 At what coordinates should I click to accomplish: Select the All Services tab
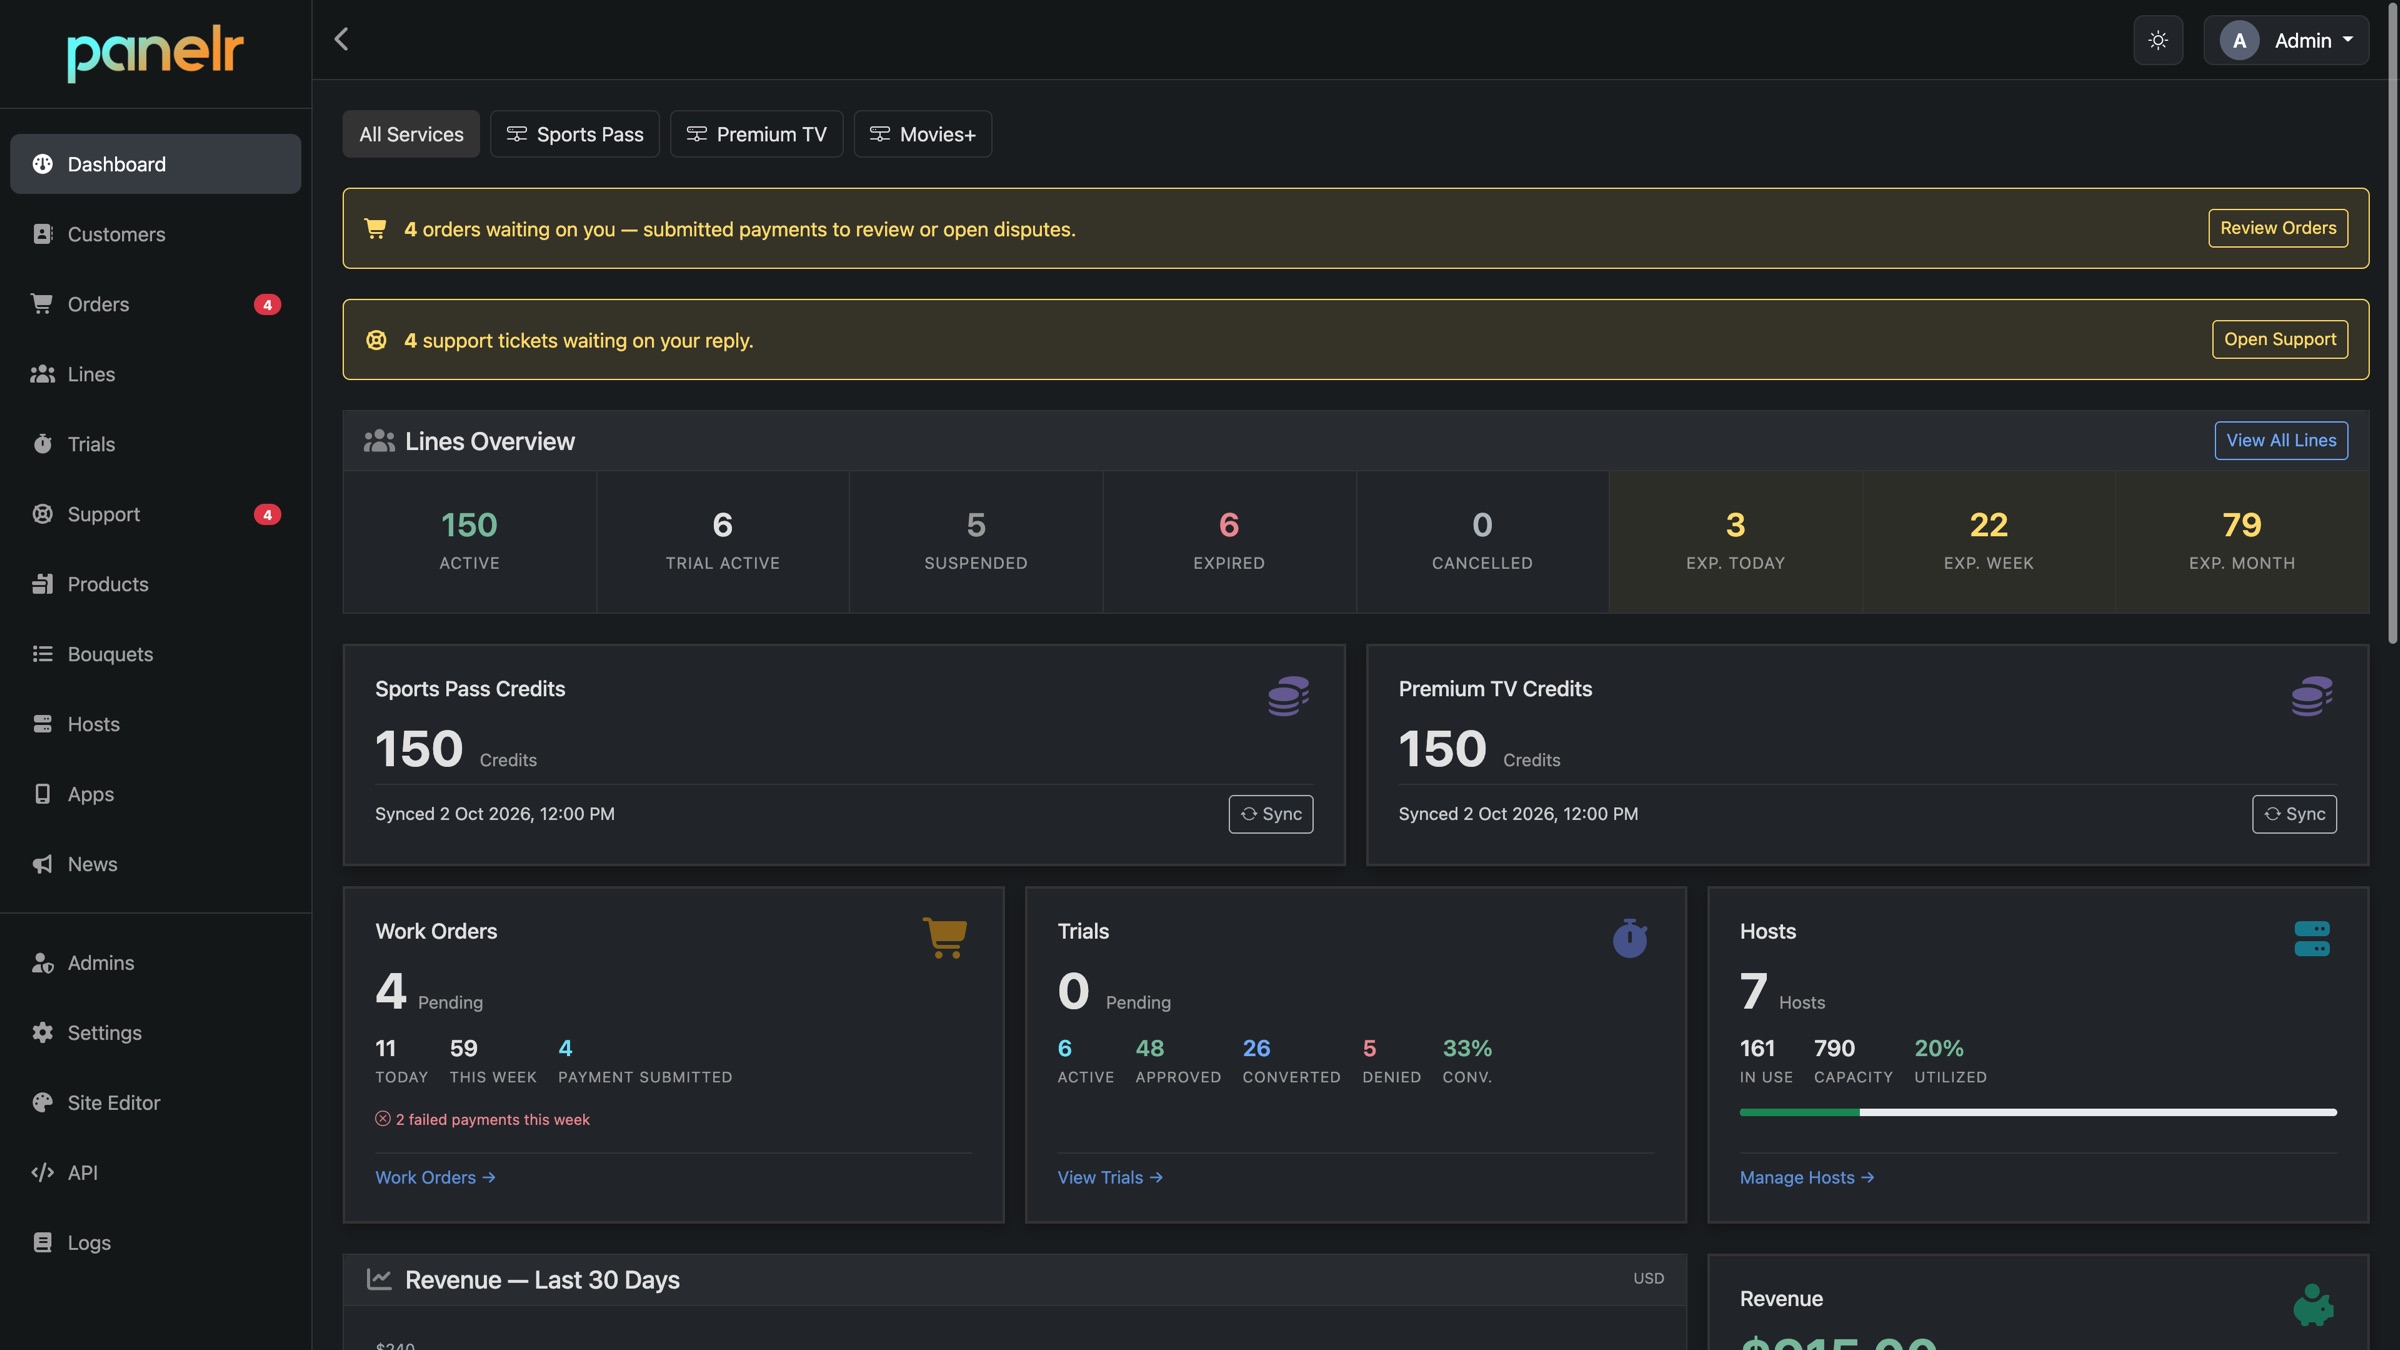[411, 134]
